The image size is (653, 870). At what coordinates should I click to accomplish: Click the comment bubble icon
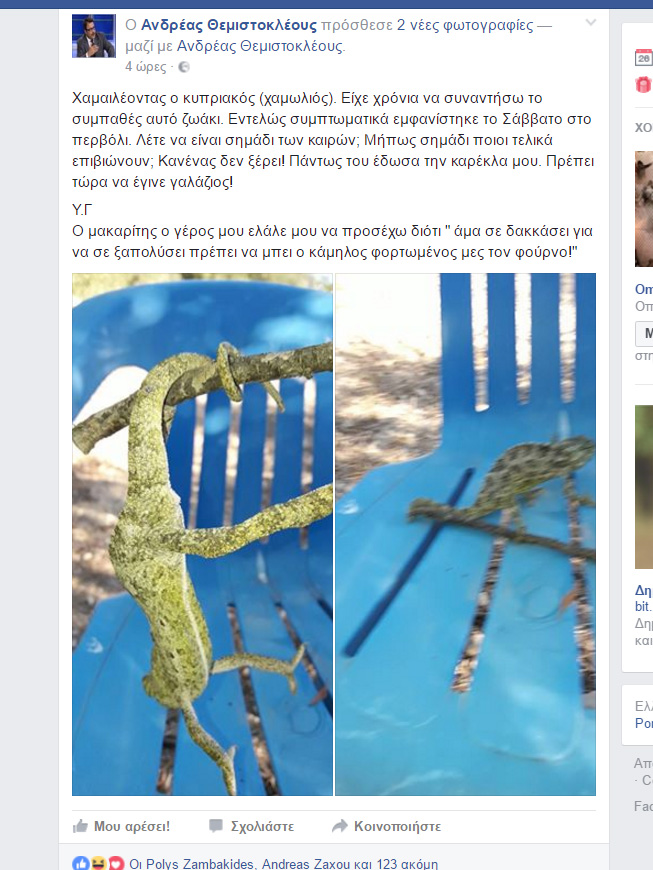[216, 826]
